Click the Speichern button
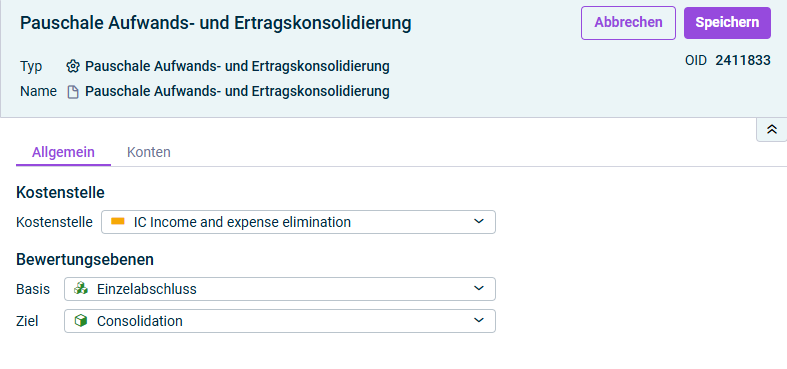 [727, 23]
